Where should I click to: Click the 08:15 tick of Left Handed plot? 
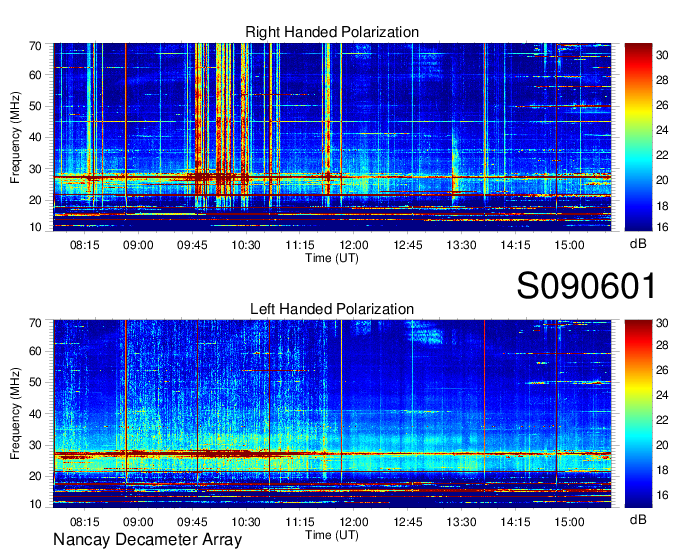[85, 522]
